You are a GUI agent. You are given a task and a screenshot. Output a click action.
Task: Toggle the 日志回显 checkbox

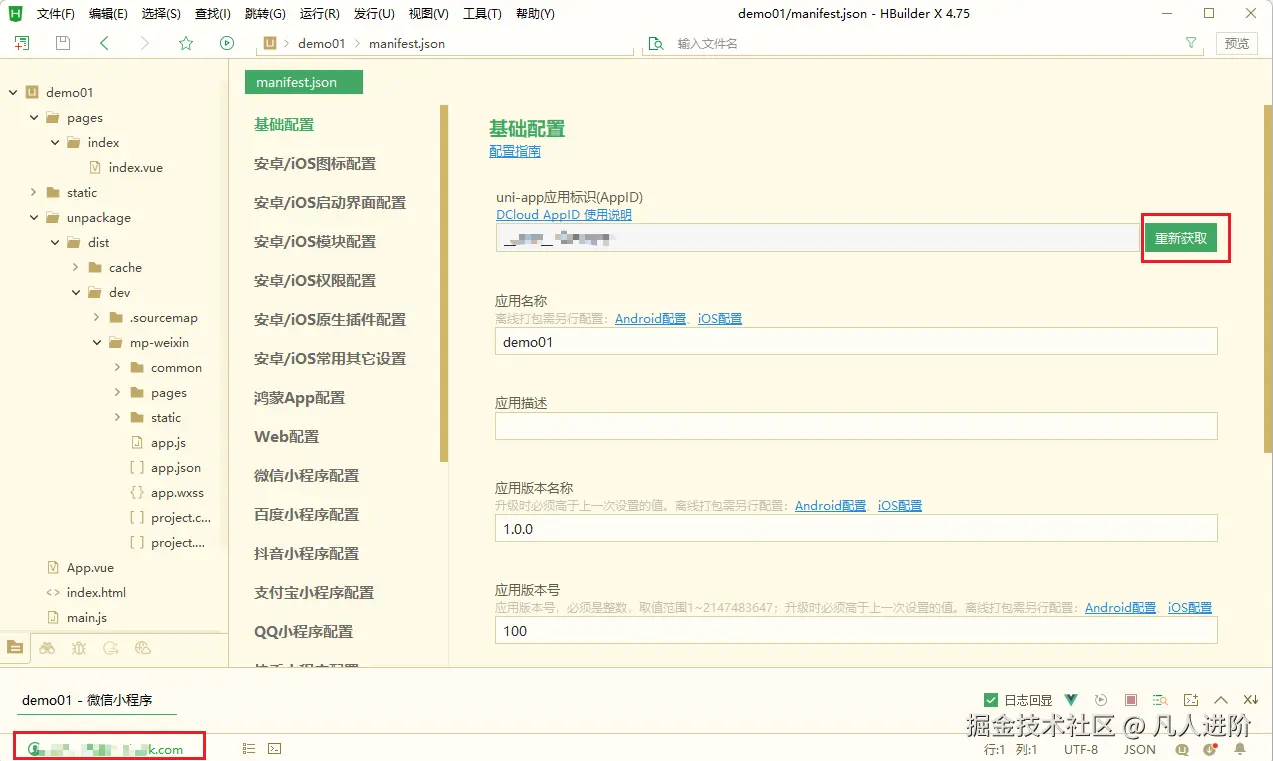[991, 700]
